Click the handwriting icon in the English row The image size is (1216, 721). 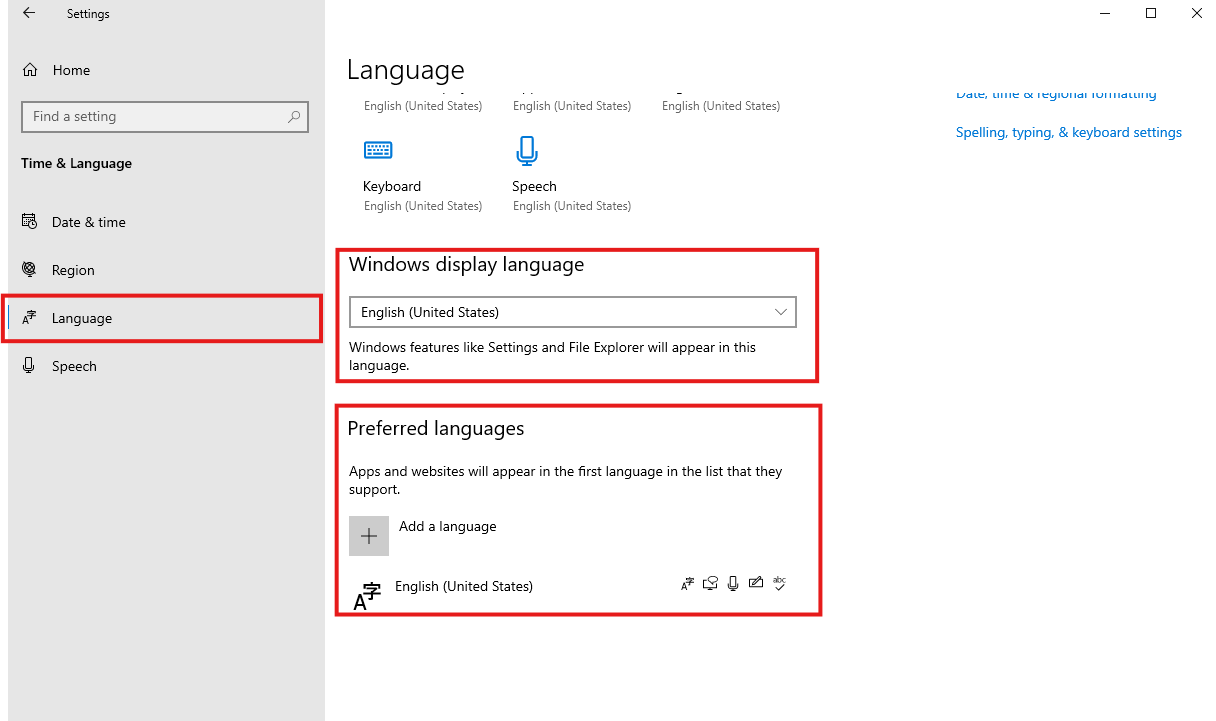(x=756, y=583)
